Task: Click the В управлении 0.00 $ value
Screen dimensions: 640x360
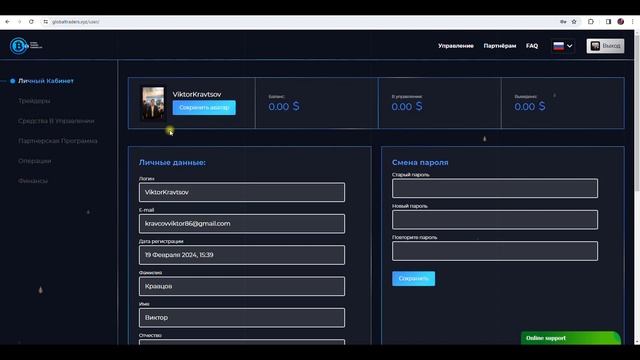Action: pyautogui.click(x=407, y=107)
